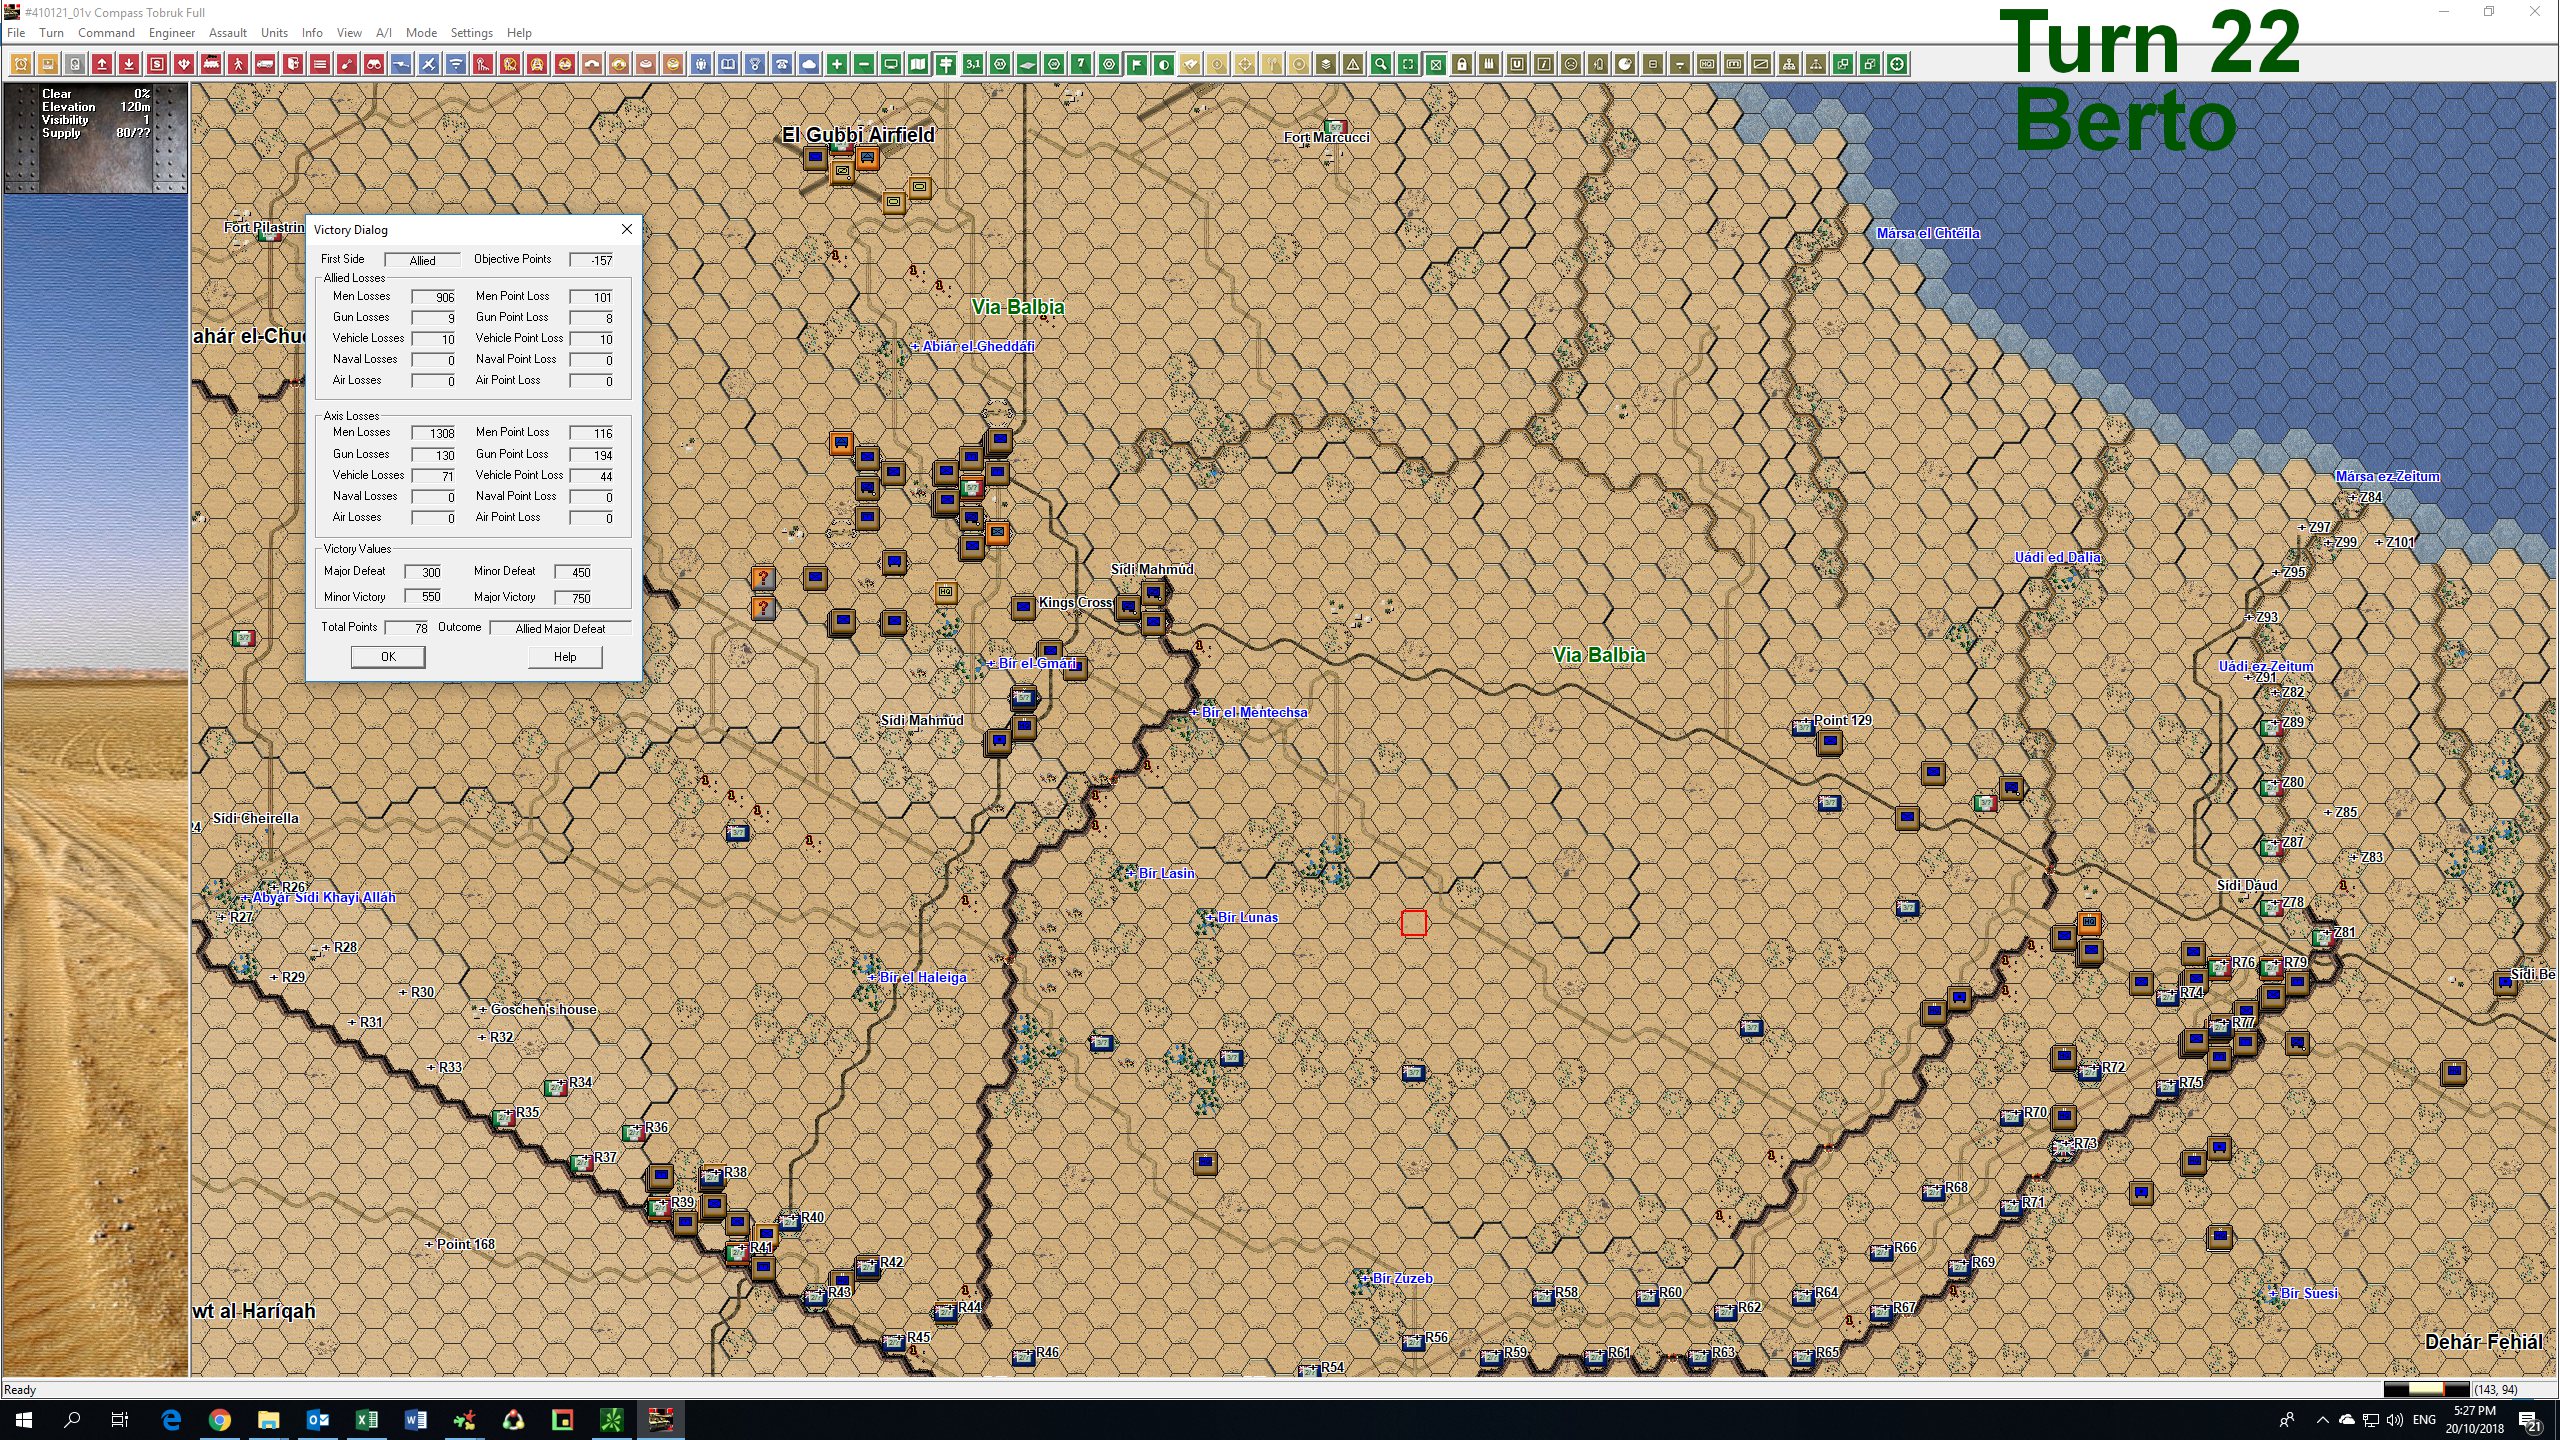Open the A/I menu

[384, 32]
